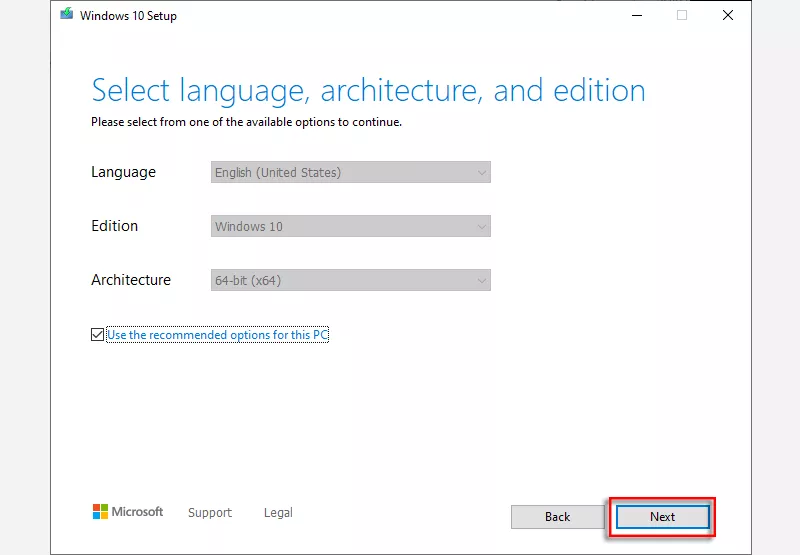Viewport: 800px width, 555px height.
Task: Minimize the Windows 10 Setup window
Action: [636, 15]
